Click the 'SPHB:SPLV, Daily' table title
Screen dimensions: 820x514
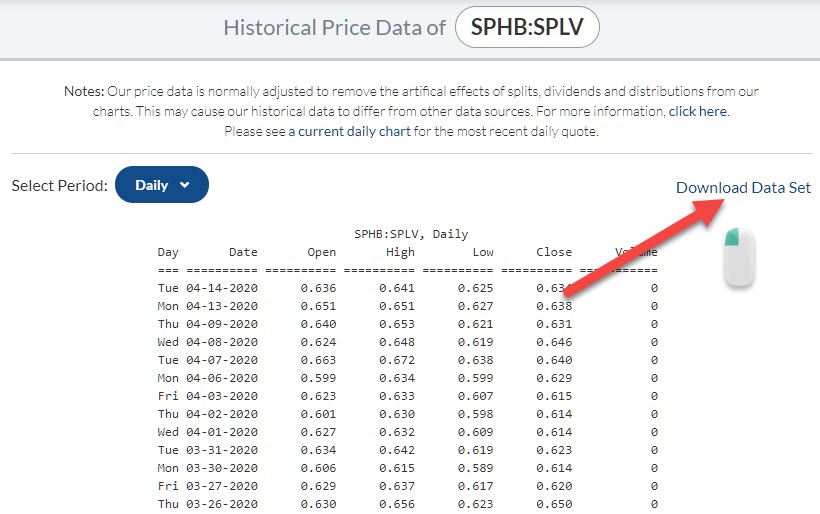pos(411,234)
